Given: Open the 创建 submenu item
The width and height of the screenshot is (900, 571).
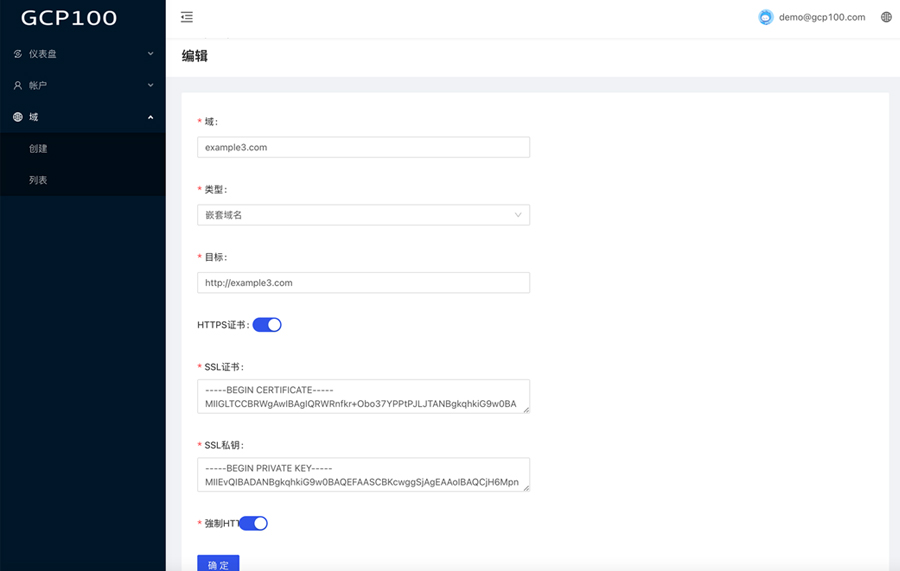Looking at the screenshot, I should [38, 149].
